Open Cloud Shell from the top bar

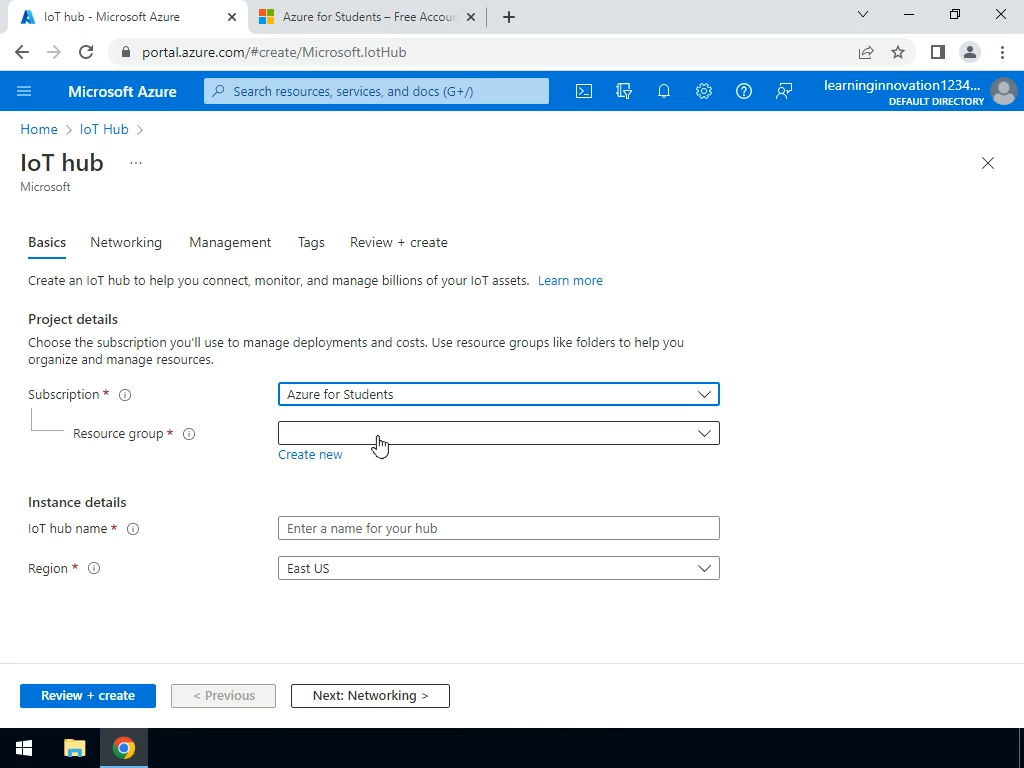coord(584,91)
